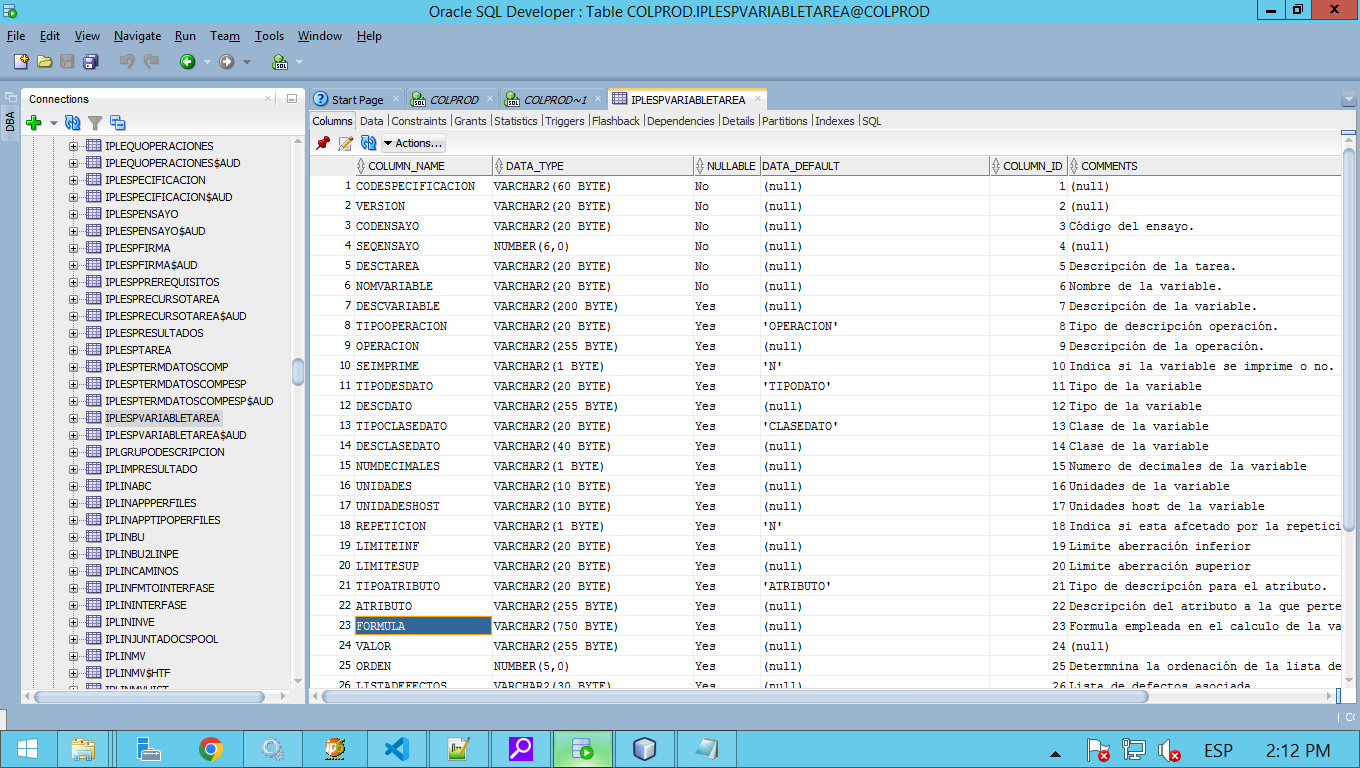Click the network icon in the system tray
This screenshot has width=1360, height=768.
[x=1133, y=749]
